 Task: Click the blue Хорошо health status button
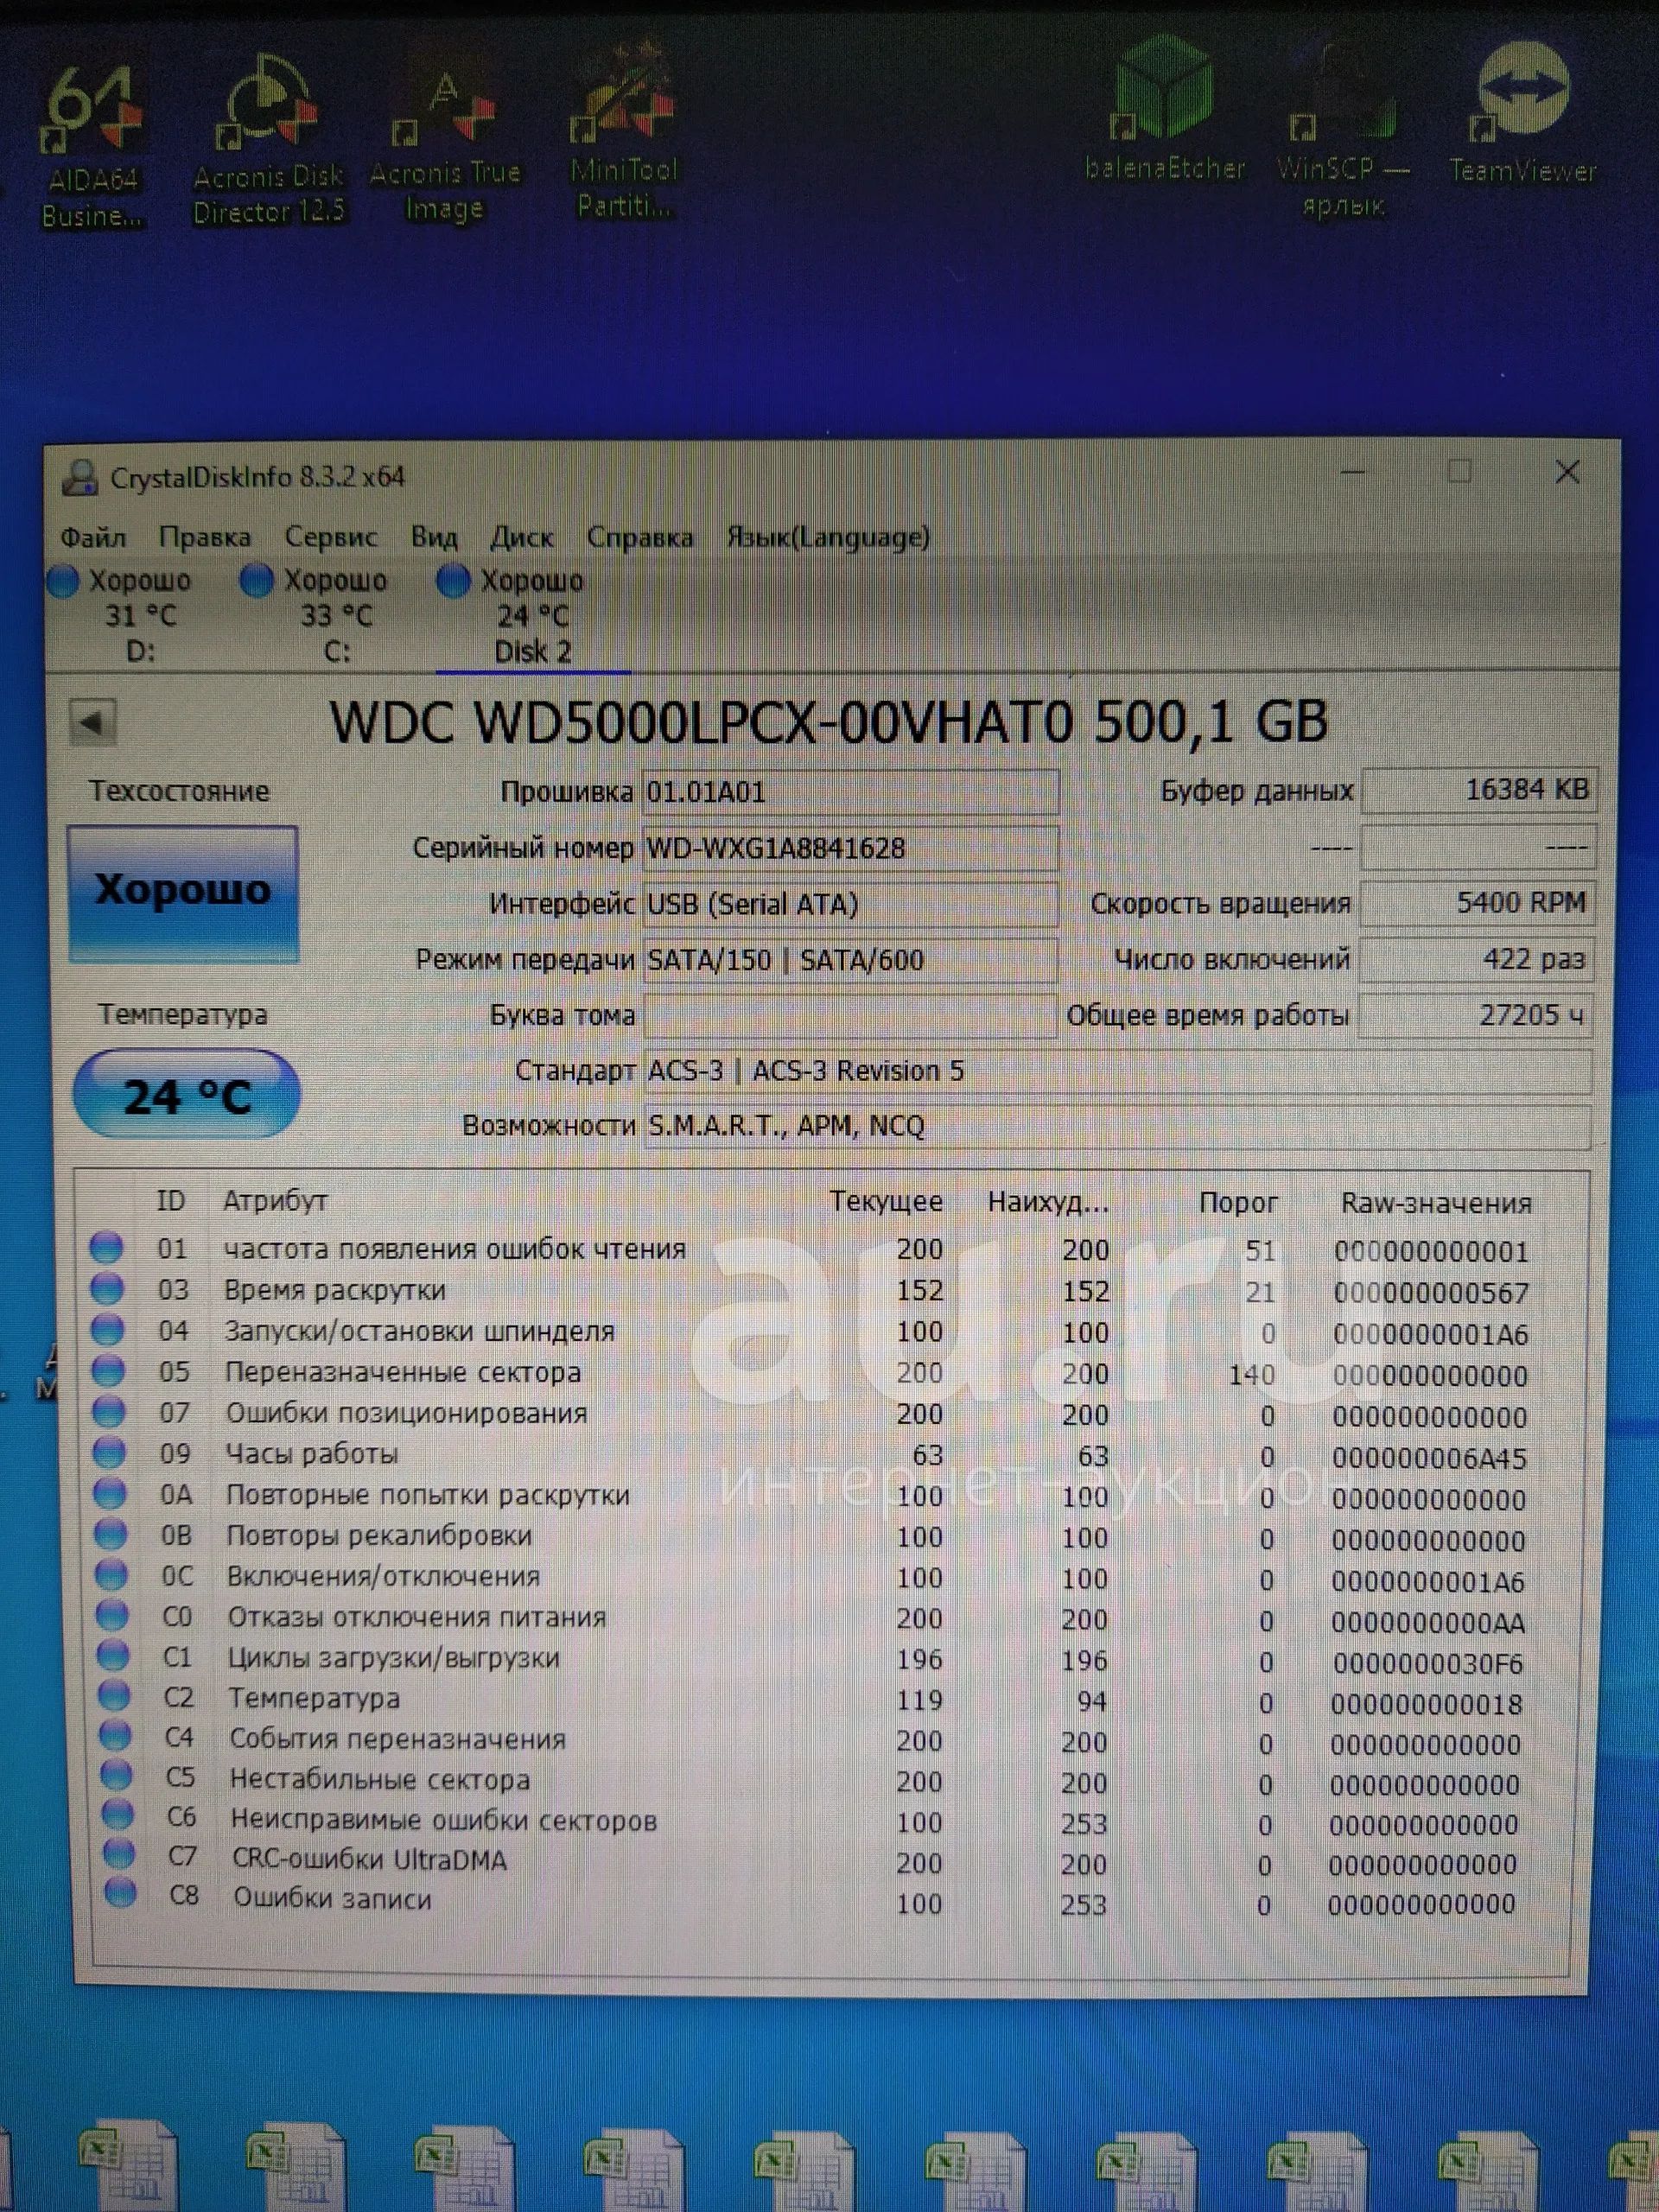[183, 893]
